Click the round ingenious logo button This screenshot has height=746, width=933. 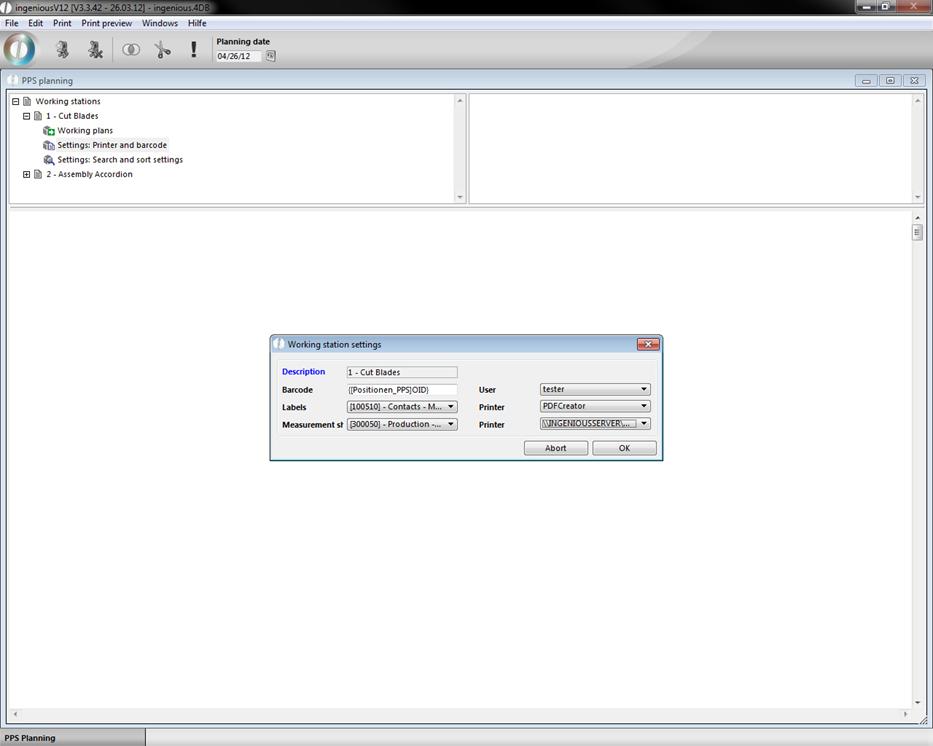tap(20, 49)
